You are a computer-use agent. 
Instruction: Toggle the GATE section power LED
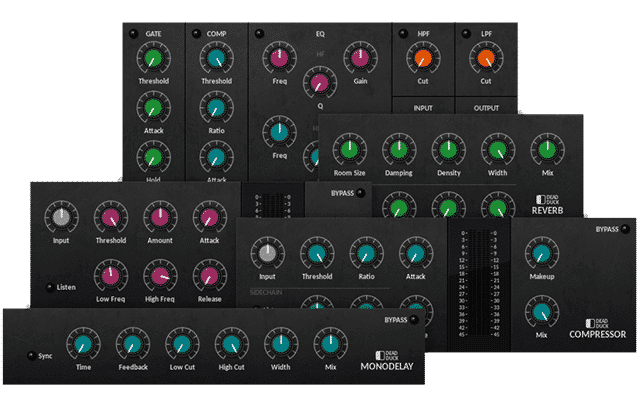133,33
